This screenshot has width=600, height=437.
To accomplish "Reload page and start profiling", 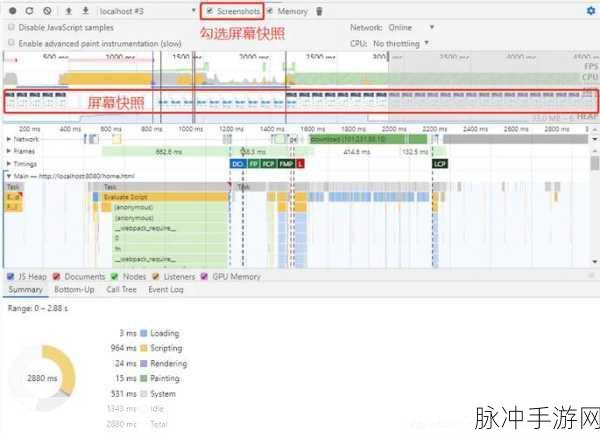I will 29,11.
